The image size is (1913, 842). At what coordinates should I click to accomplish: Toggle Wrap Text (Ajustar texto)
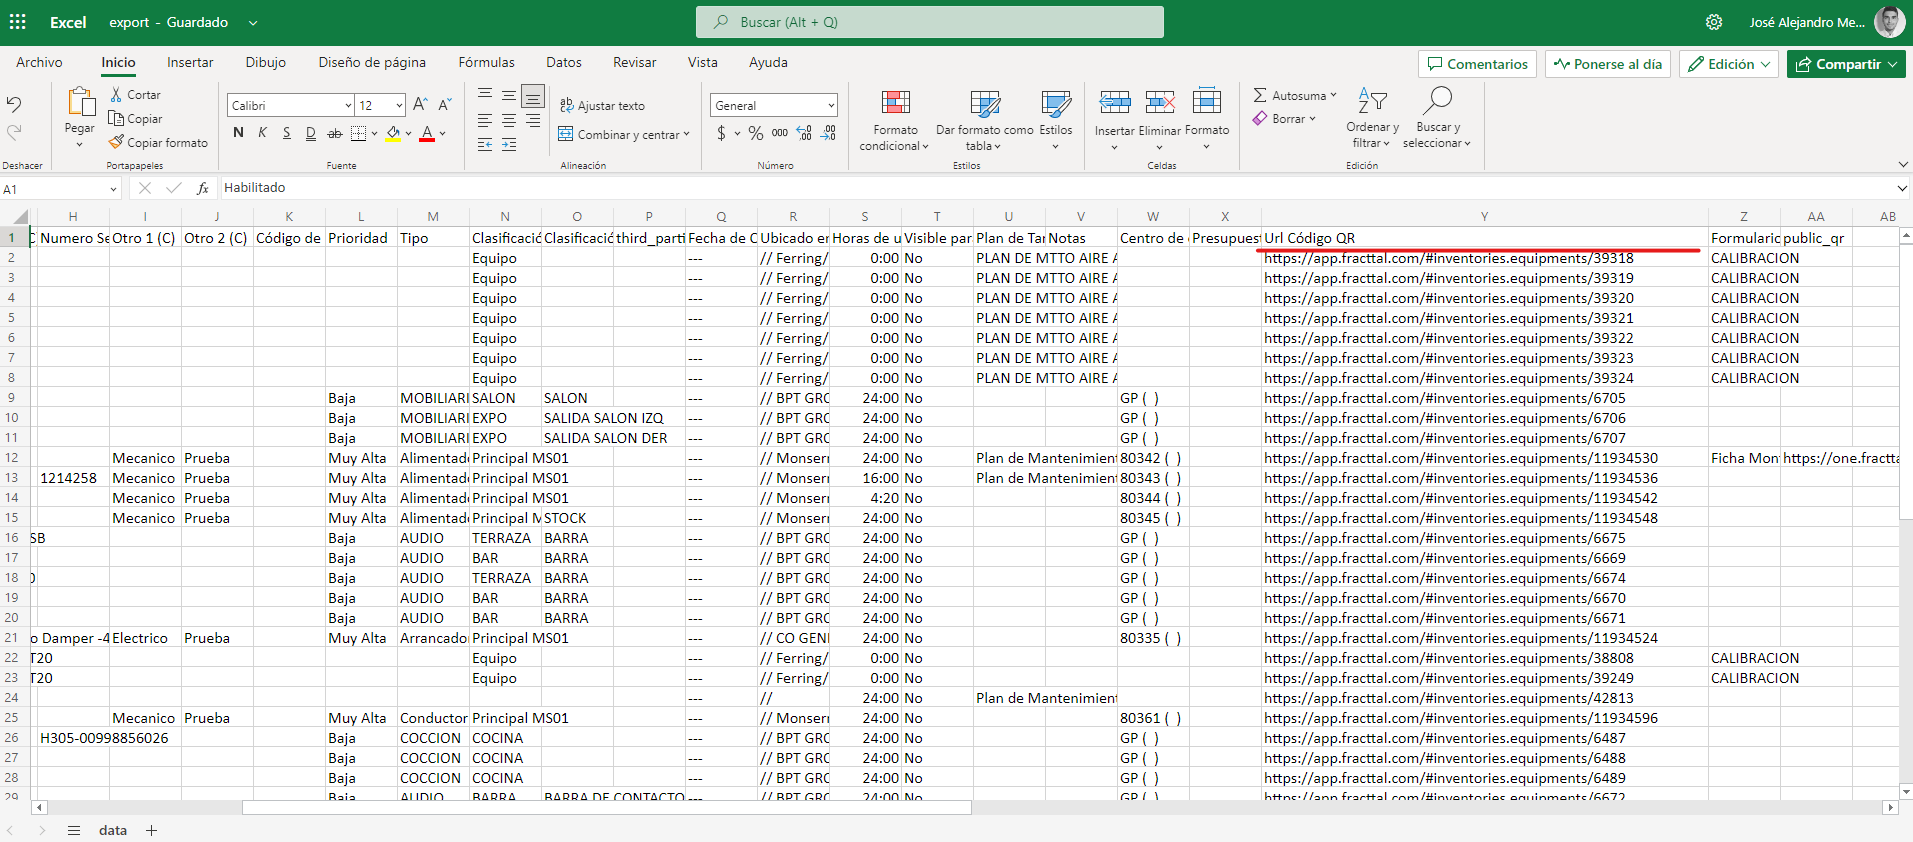click(602, 105)
